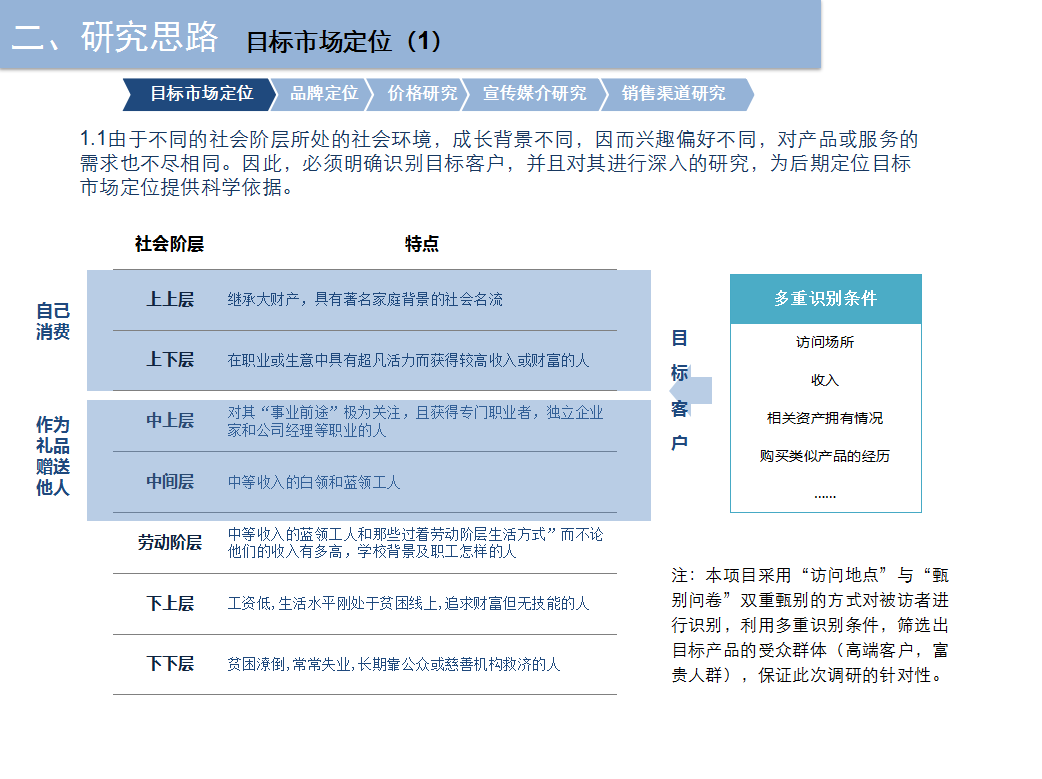The height and width of the screenshot is (779, 1042).
Task: Select the 下下层 row label
Action: click(x=170, y=663)
